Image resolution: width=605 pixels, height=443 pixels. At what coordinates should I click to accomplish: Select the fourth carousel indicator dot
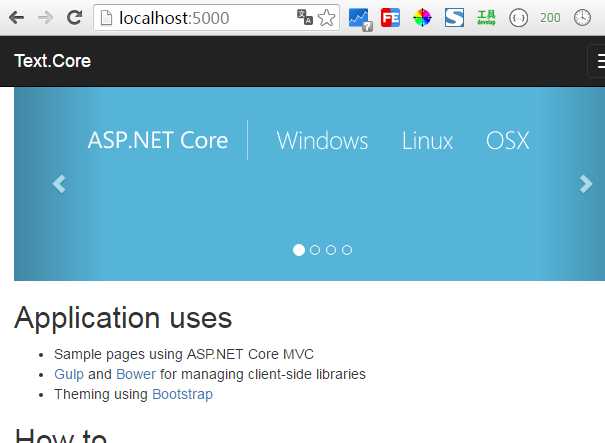coord(347,250)
